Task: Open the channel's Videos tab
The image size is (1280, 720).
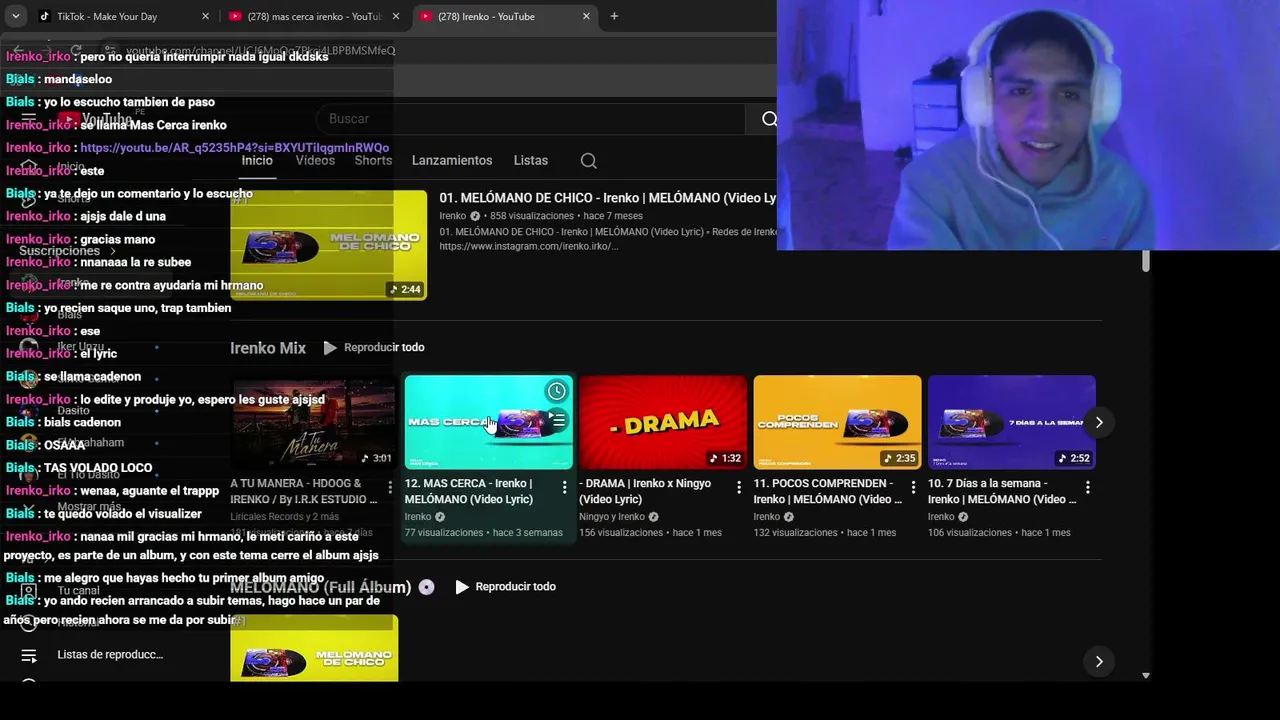Action: point(315,160)
